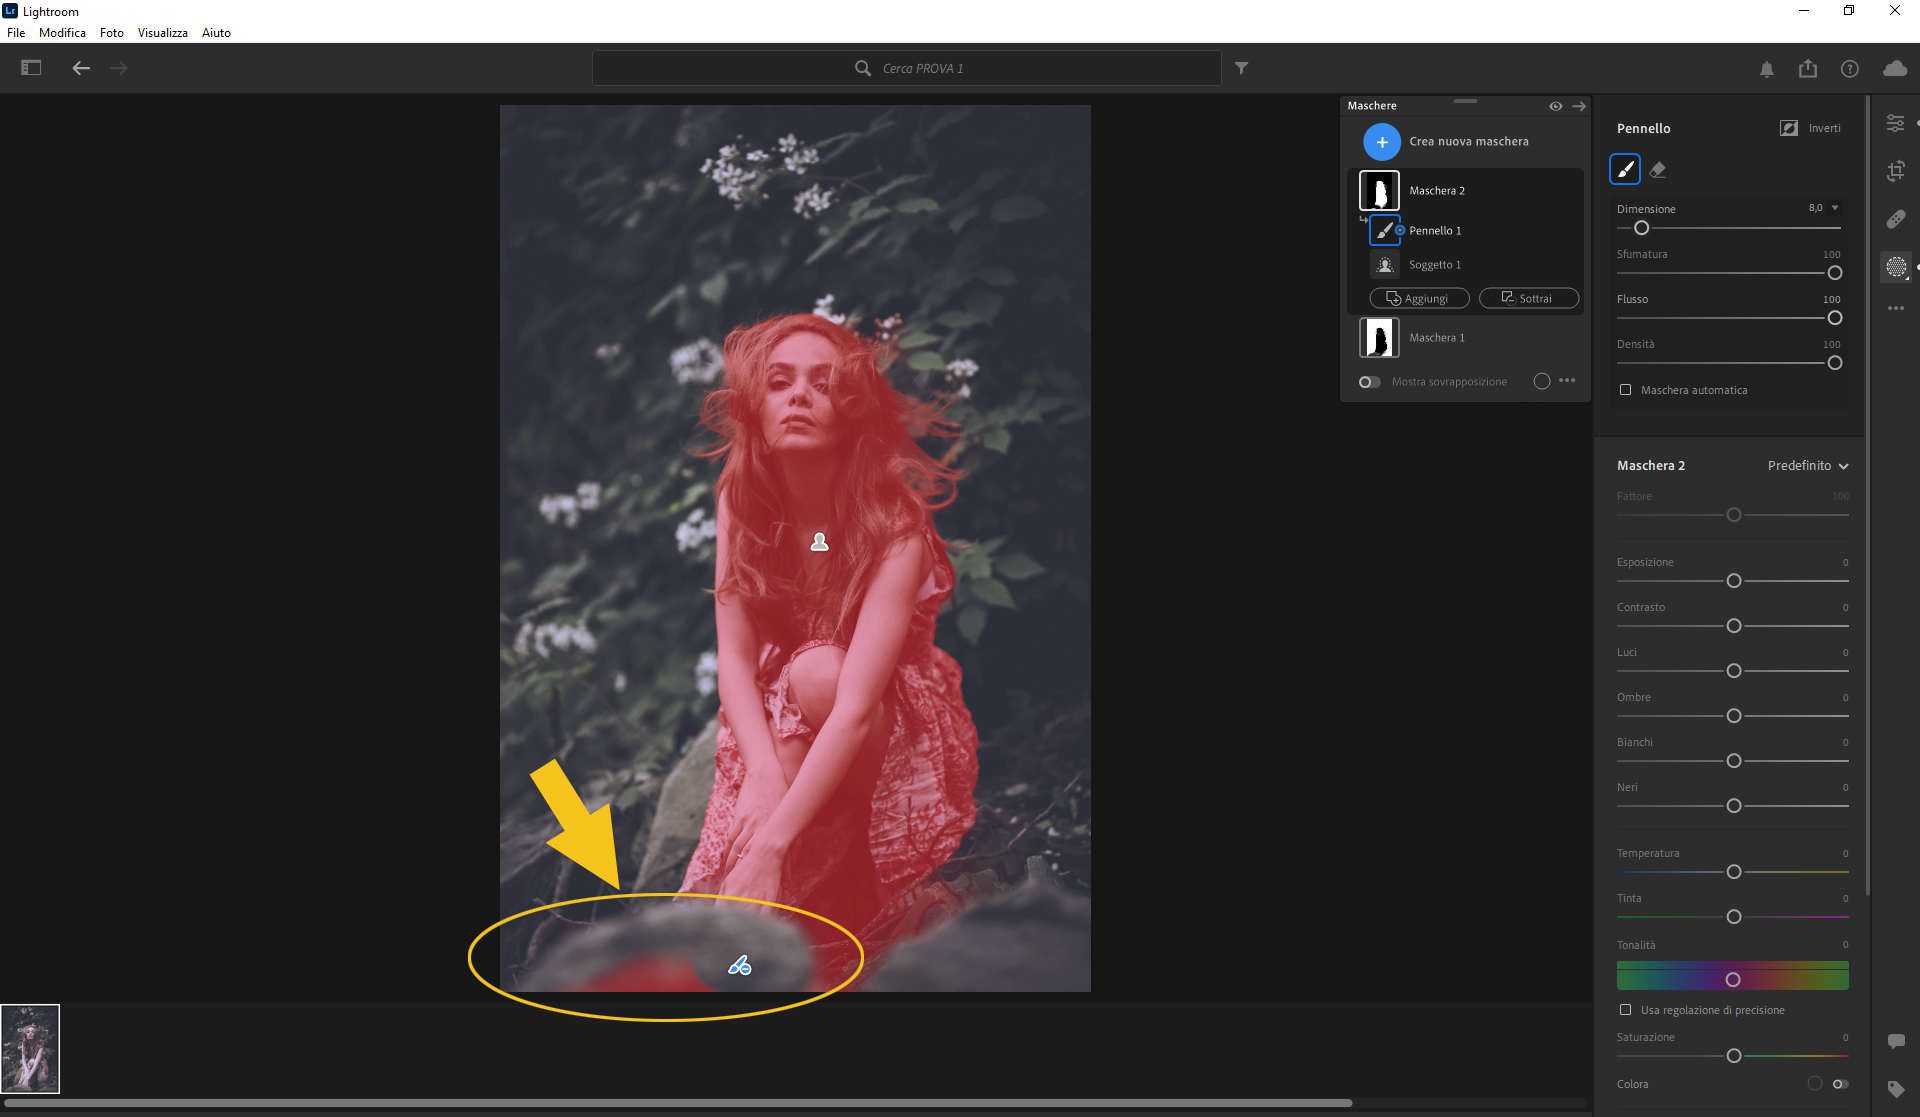Click the plus to create new mask
Screen dimensions: 1920x1117
click(1381, 142)
